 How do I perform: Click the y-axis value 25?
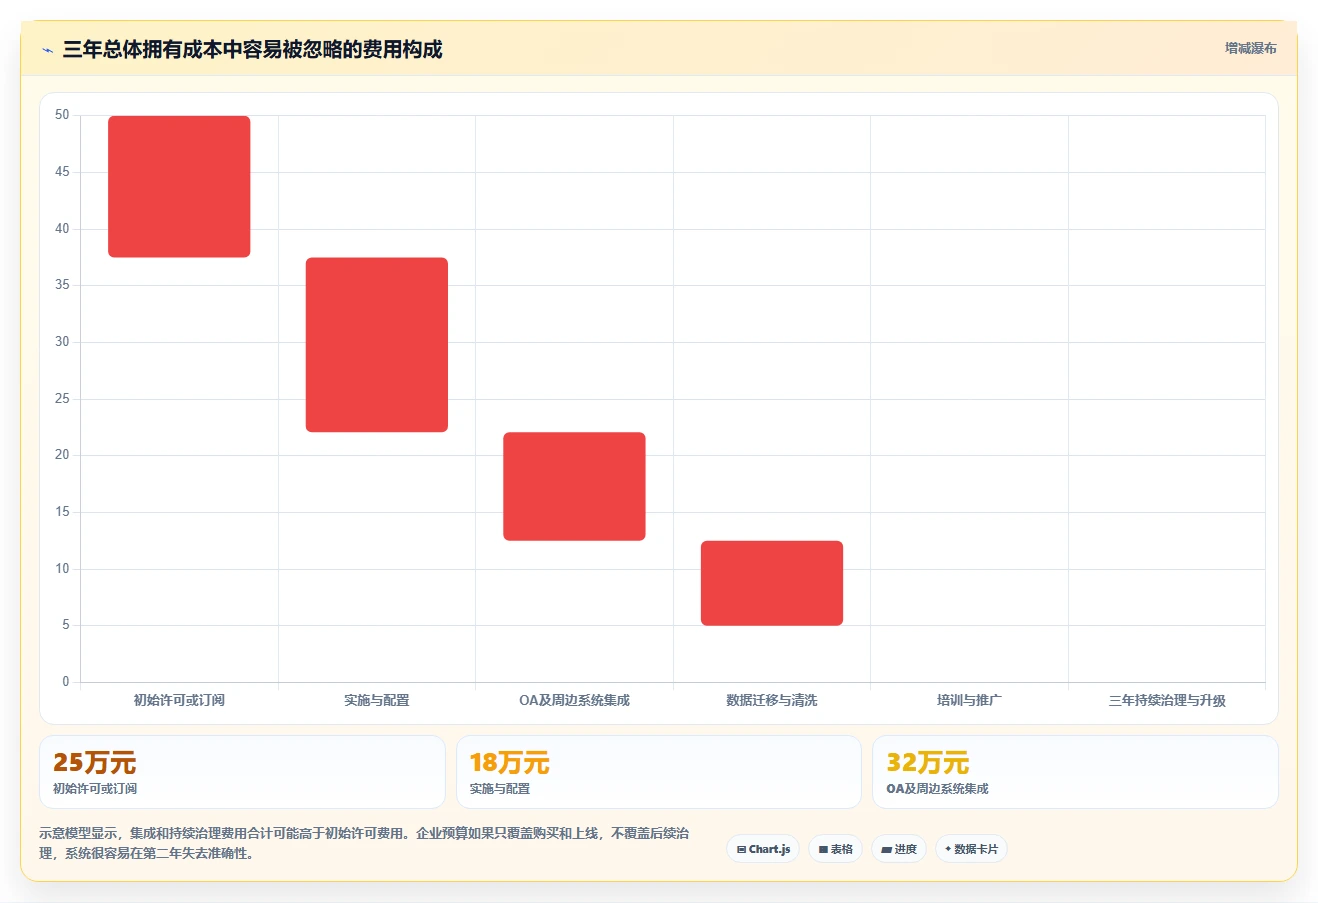click(x=62, y=399)
